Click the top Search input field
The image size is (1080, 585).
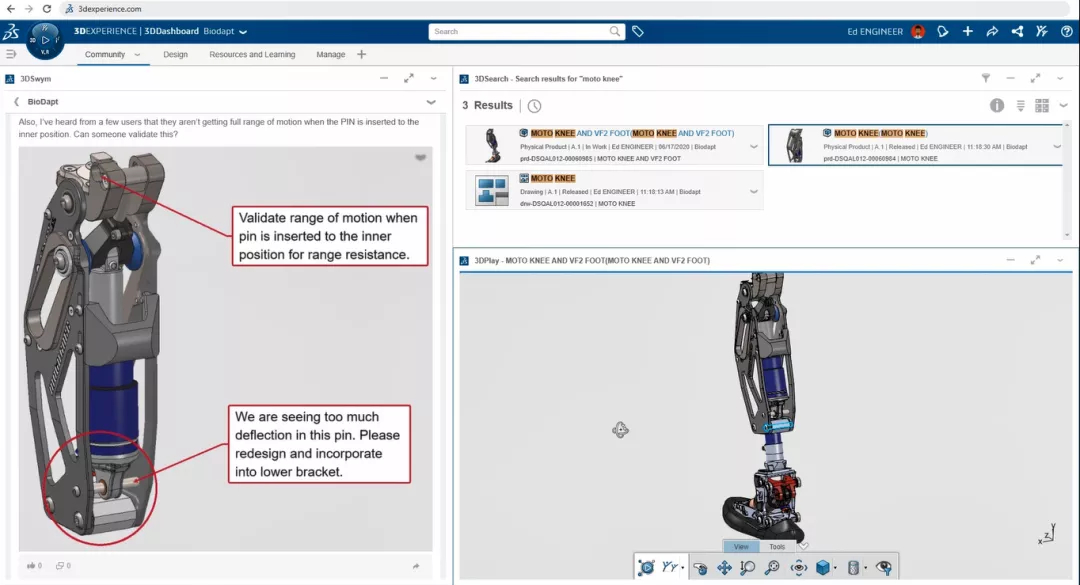tap(526, 31)
